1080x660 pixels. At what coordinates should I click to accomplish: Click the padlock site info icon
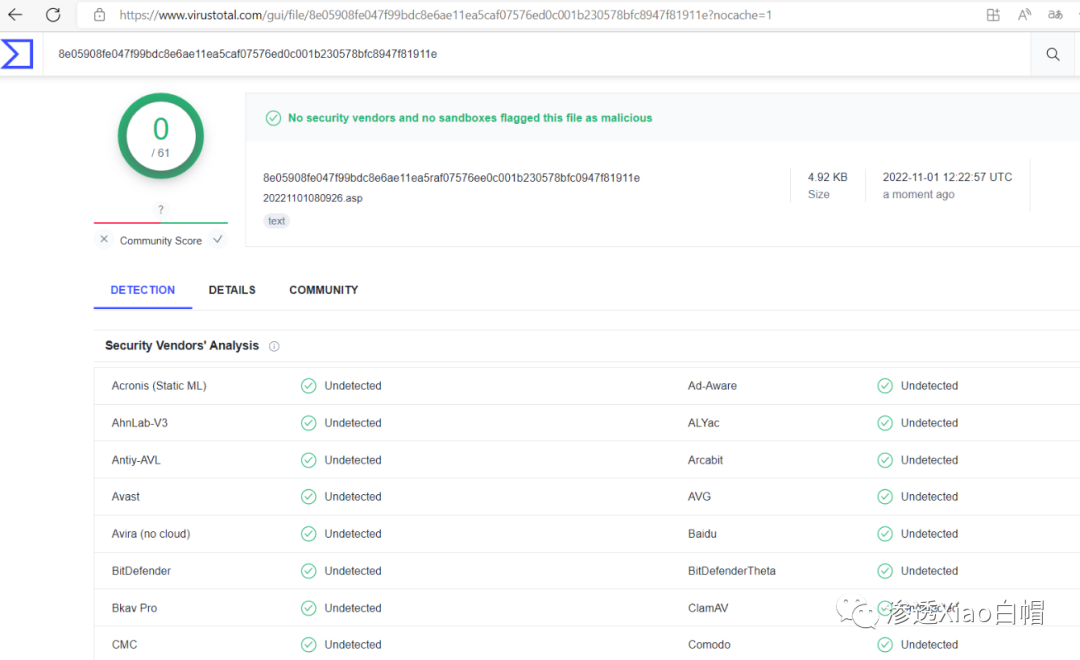pos(100,14)
